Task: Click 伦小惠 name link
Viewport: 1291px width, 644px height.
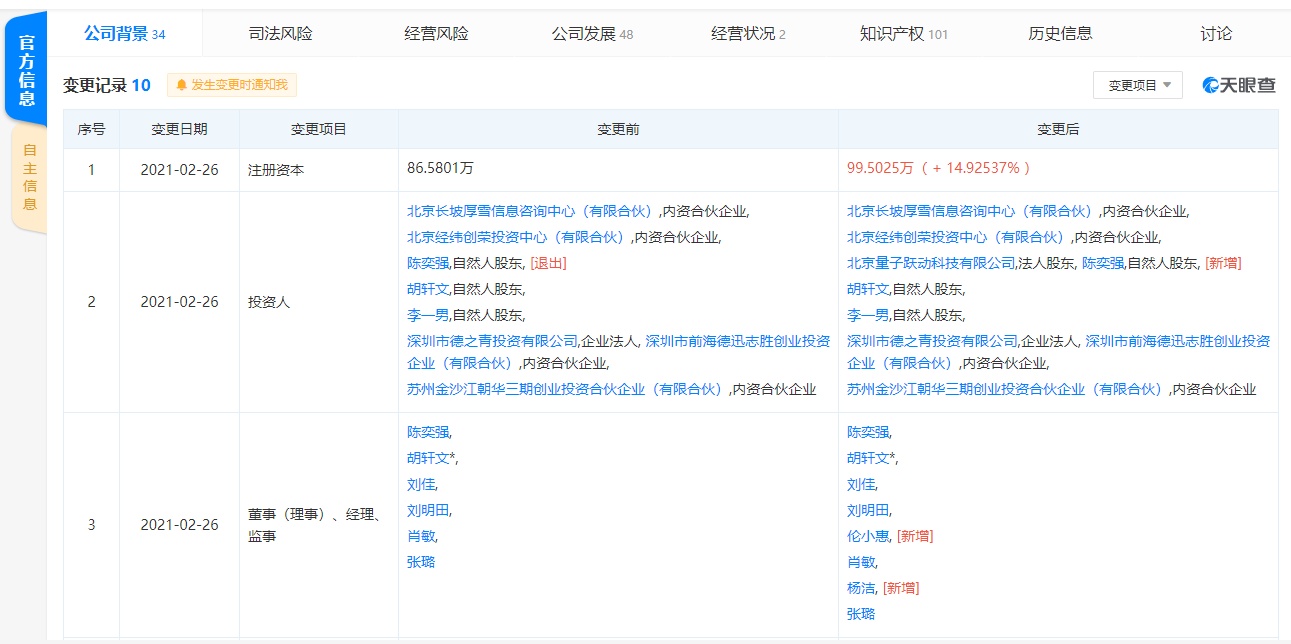Action: pyautogui.click(x=867, y=536)
